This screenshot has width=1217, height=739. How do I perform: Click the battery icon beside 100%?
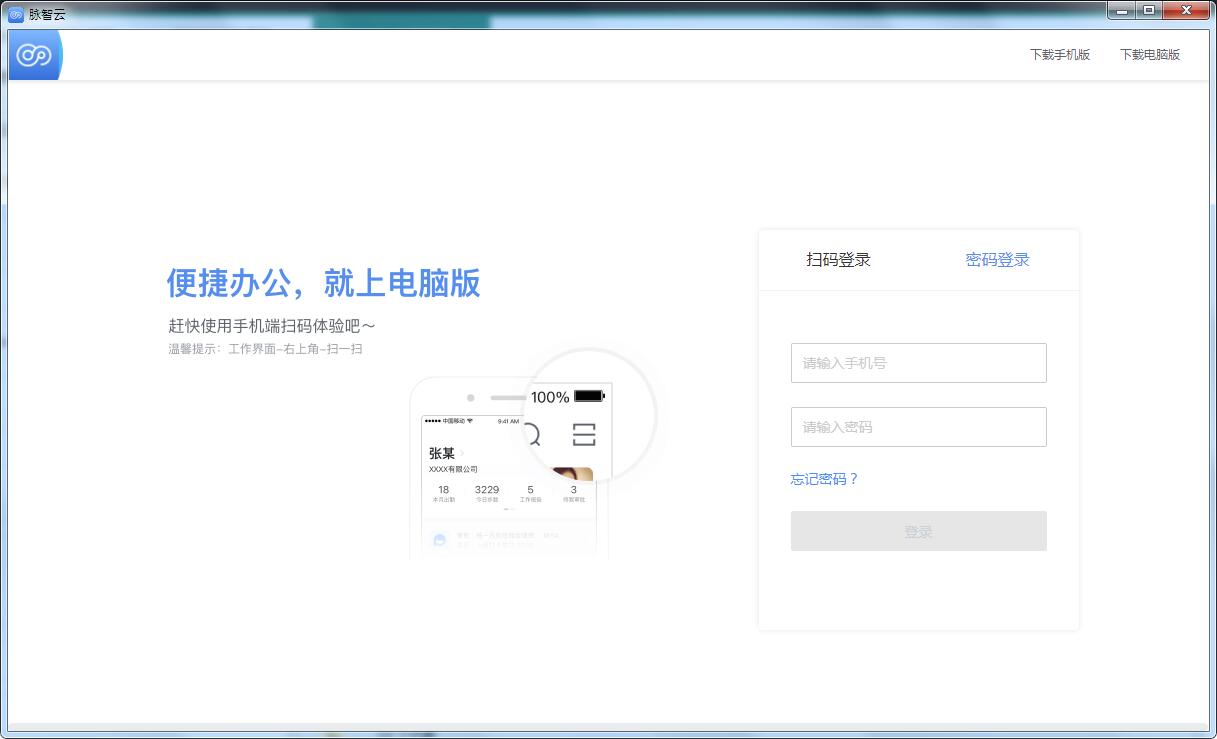coord(589,397)
